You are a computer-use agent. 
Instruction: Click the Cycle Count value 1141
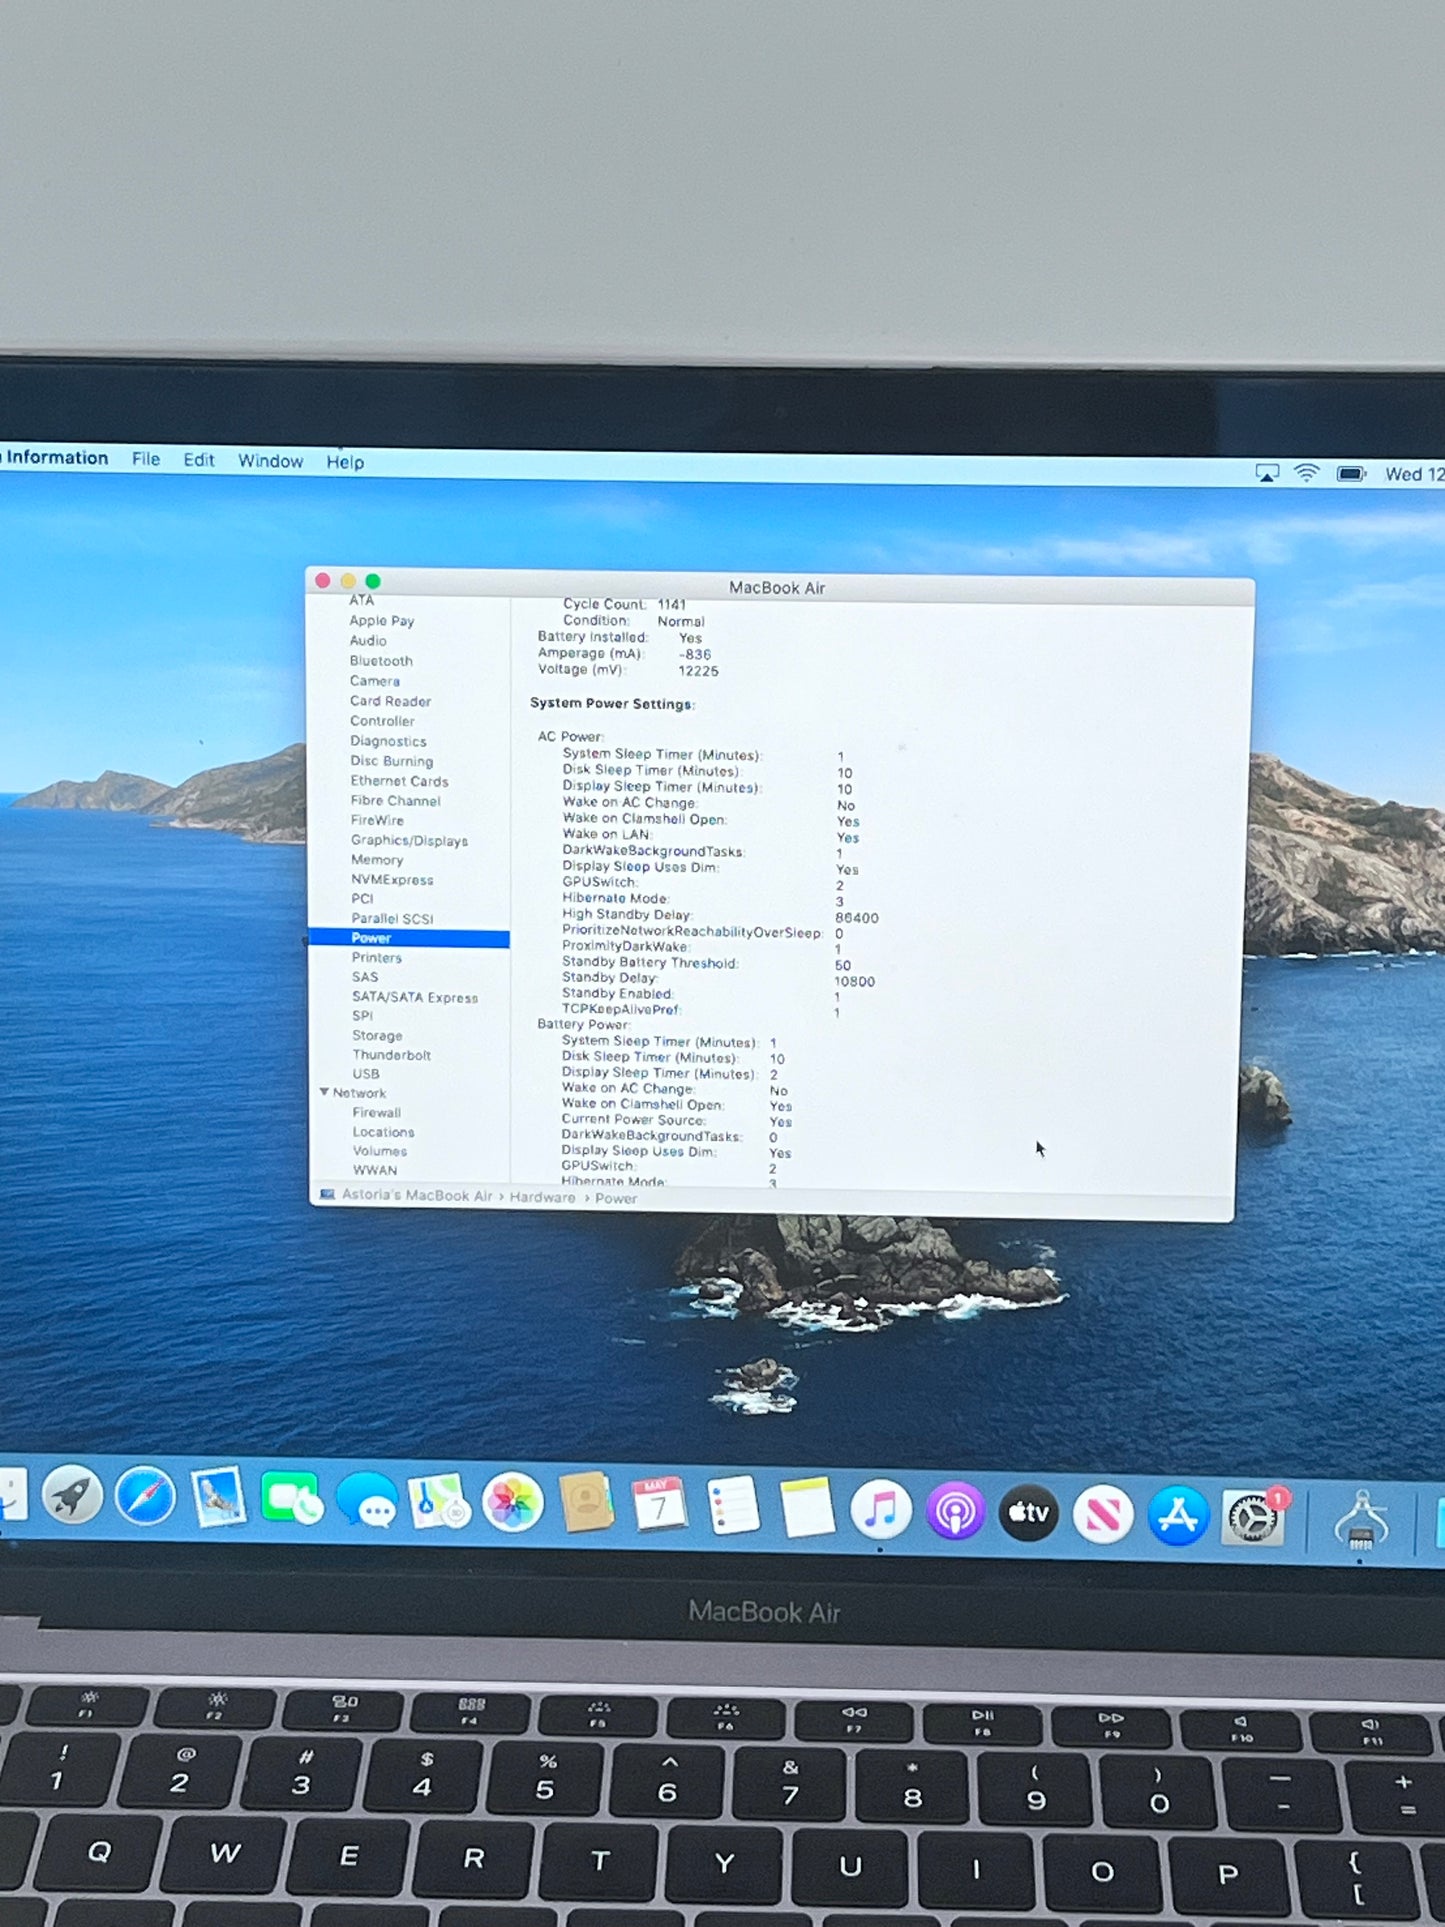click(672, 604)
